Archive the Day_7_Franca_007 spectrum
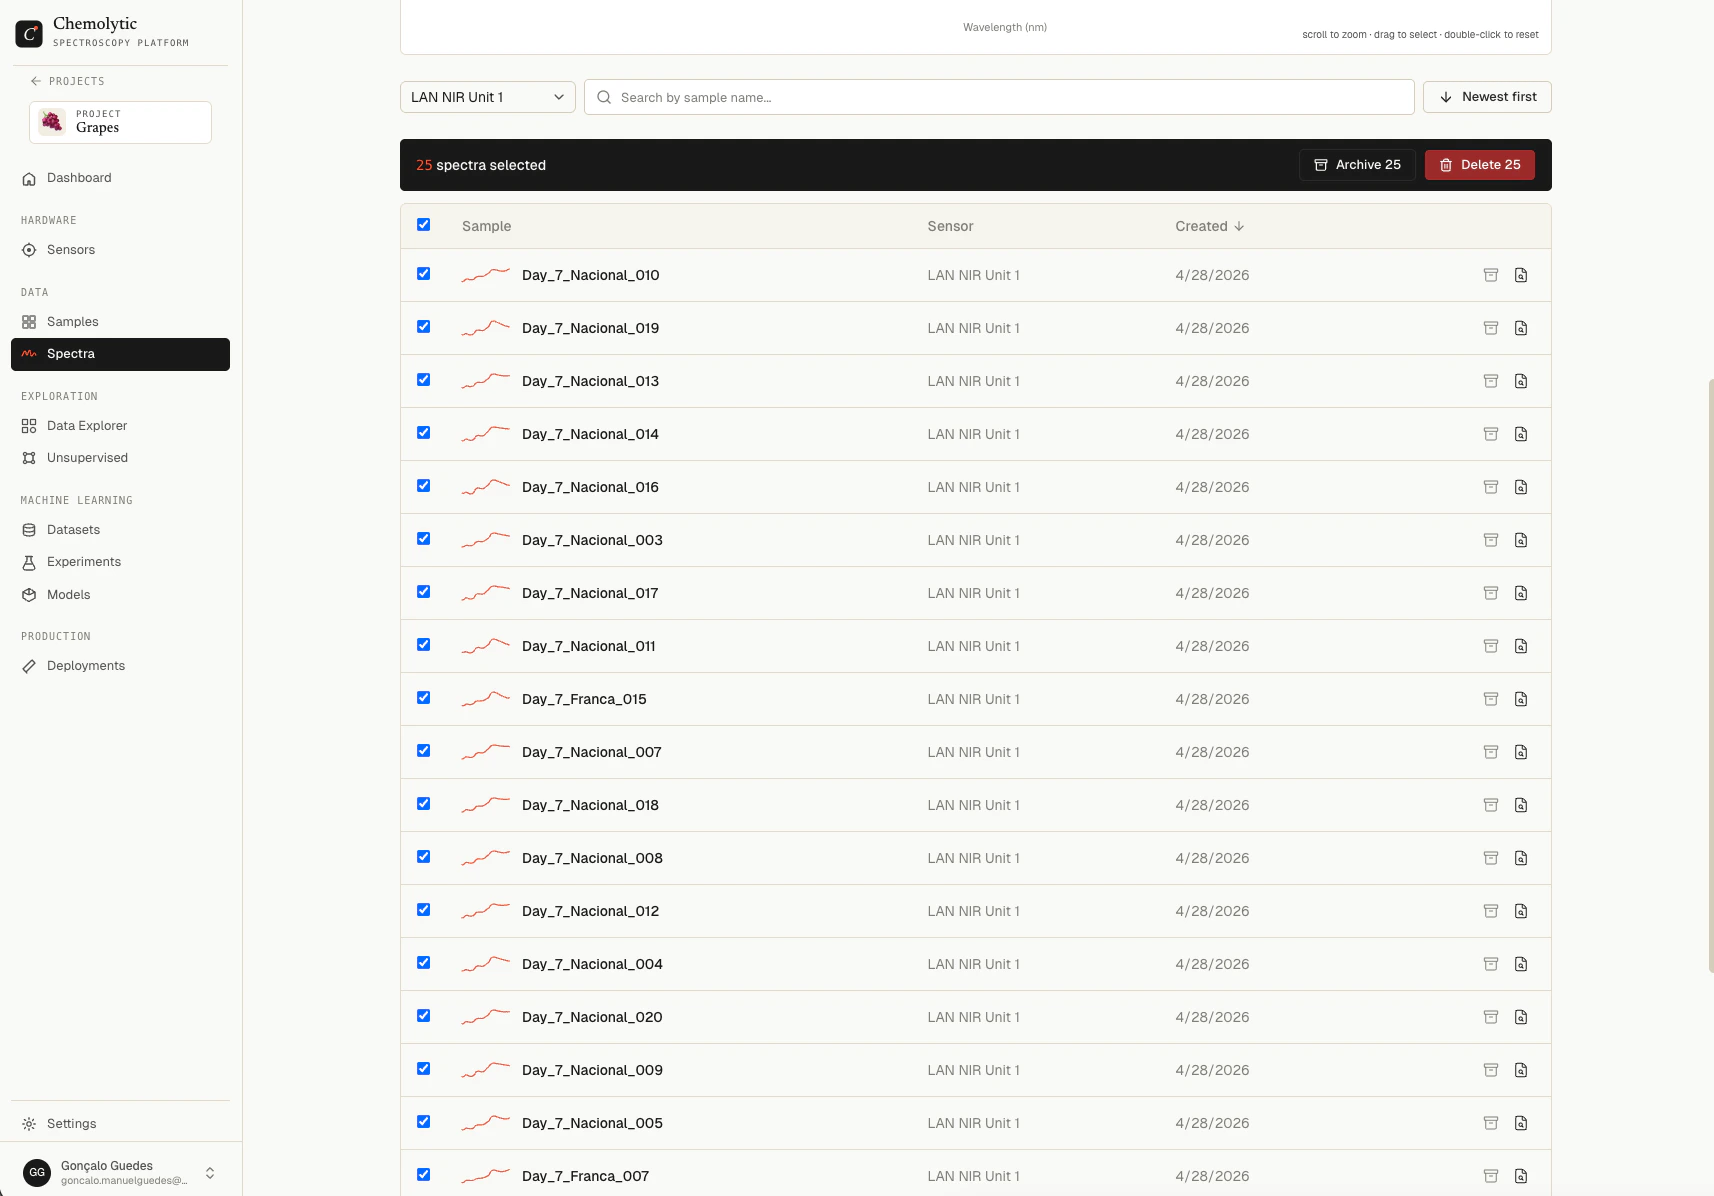The image size is (1714, 1196). pyautogui.click(x=1490, y=1176)
